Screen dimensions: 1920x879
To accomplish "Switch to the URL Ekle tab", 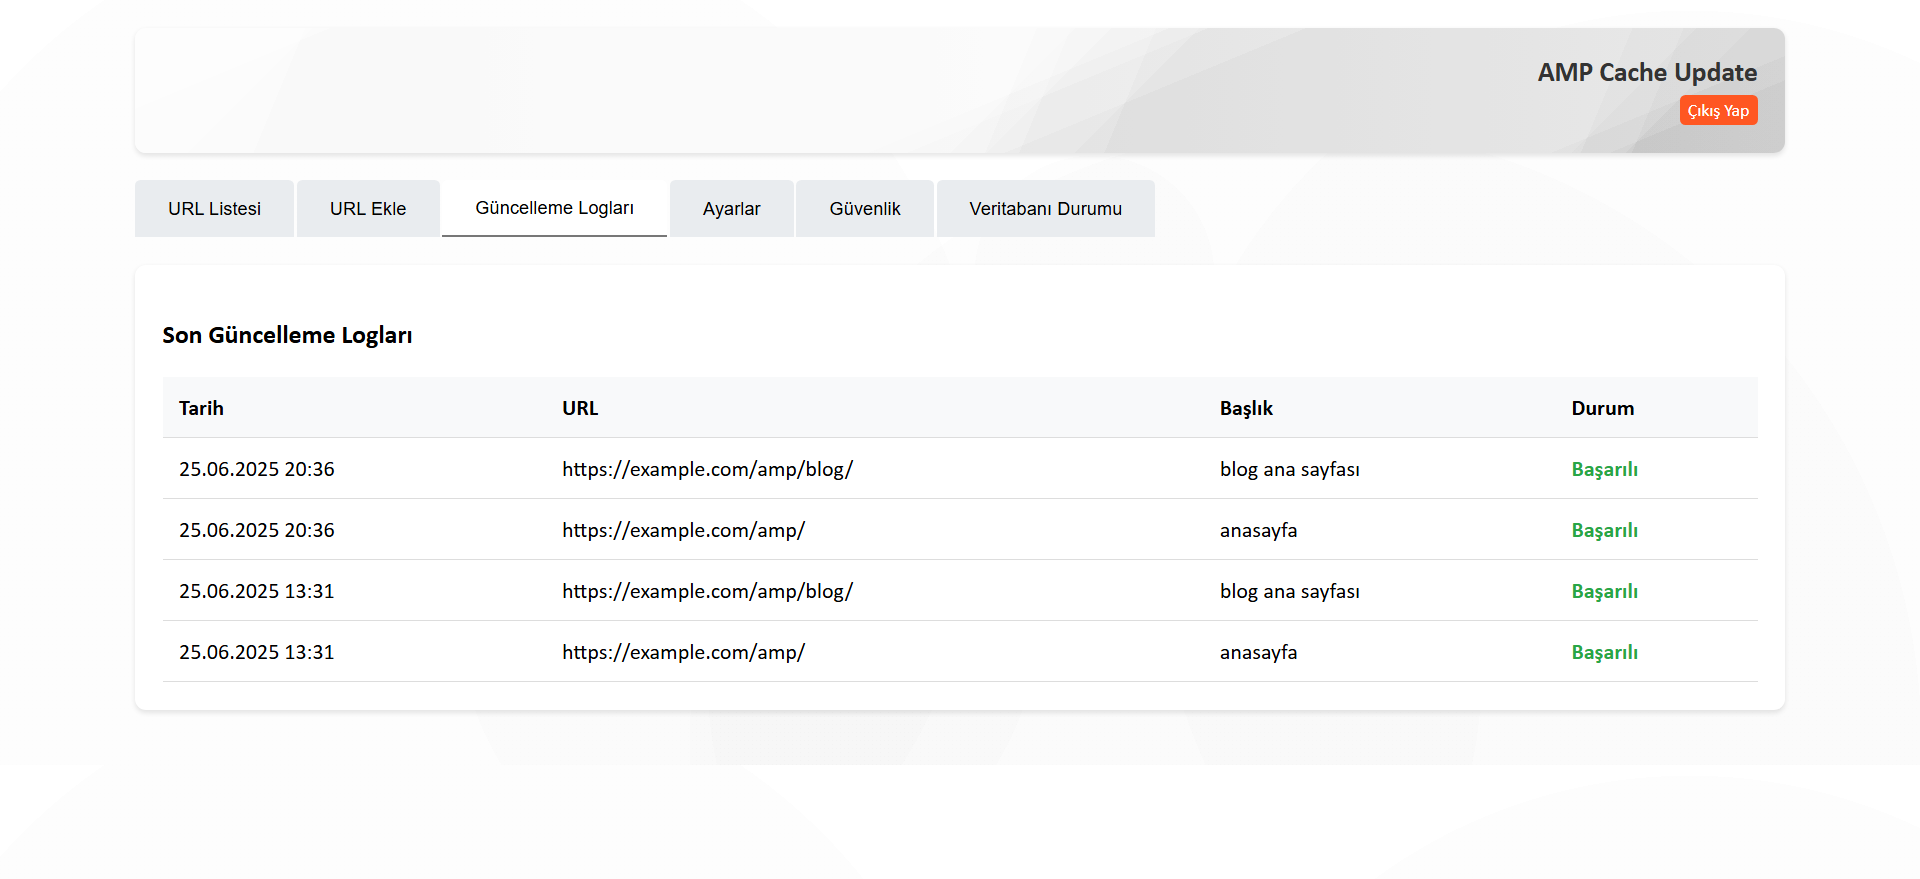I will coord(368,208).
